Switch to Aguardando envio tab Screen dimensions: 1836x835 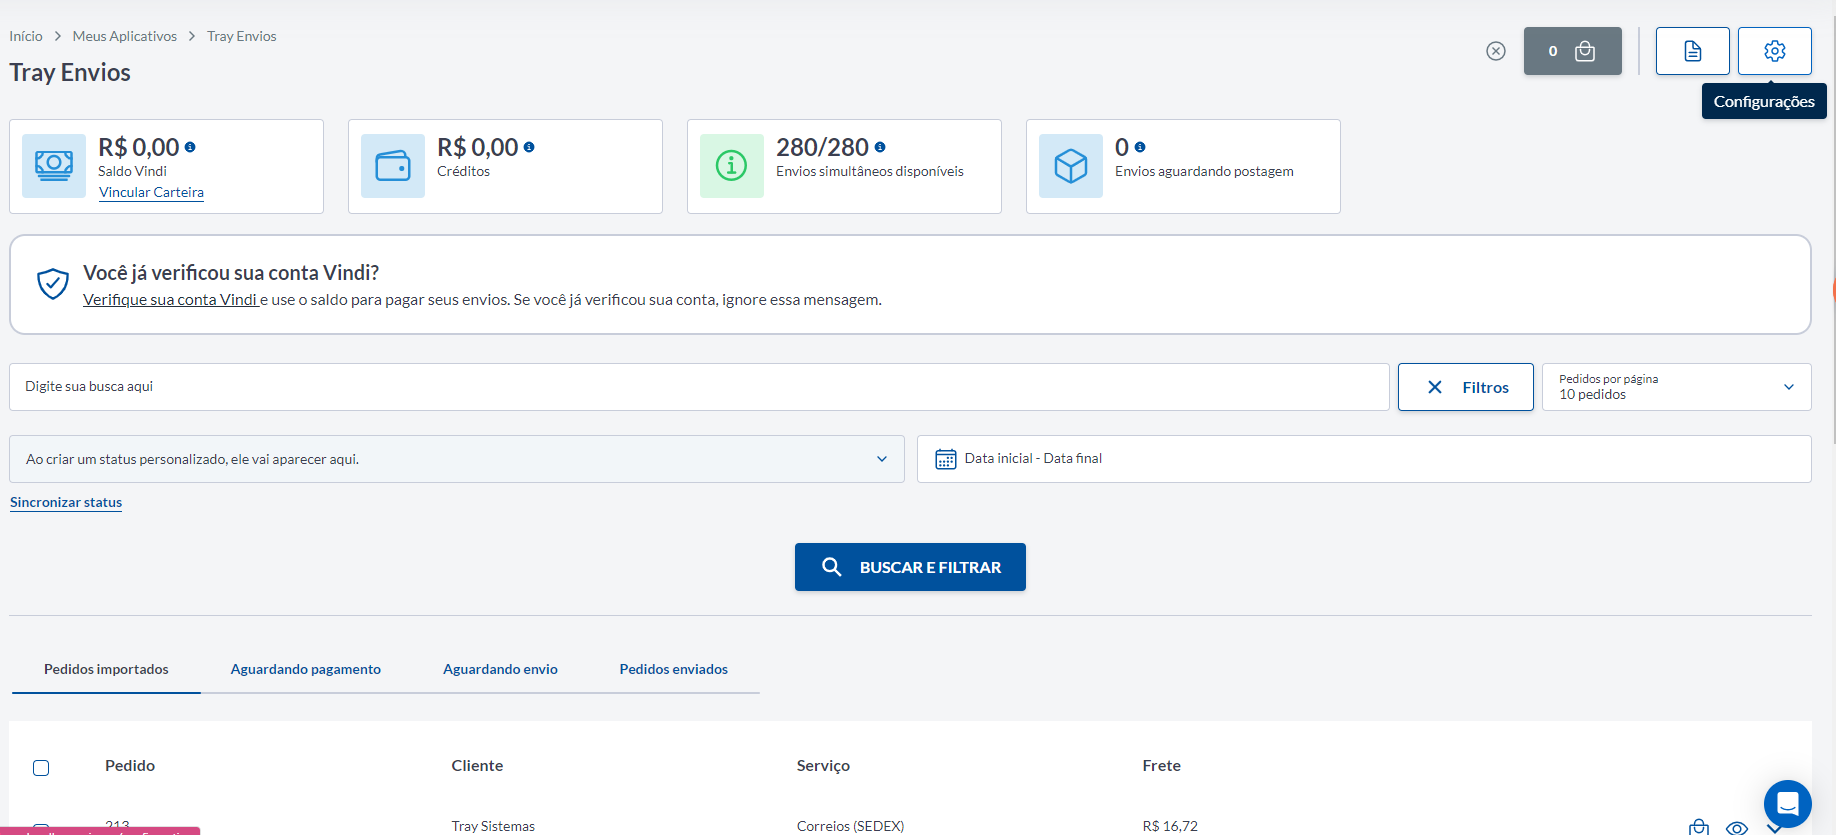point(500,669)
